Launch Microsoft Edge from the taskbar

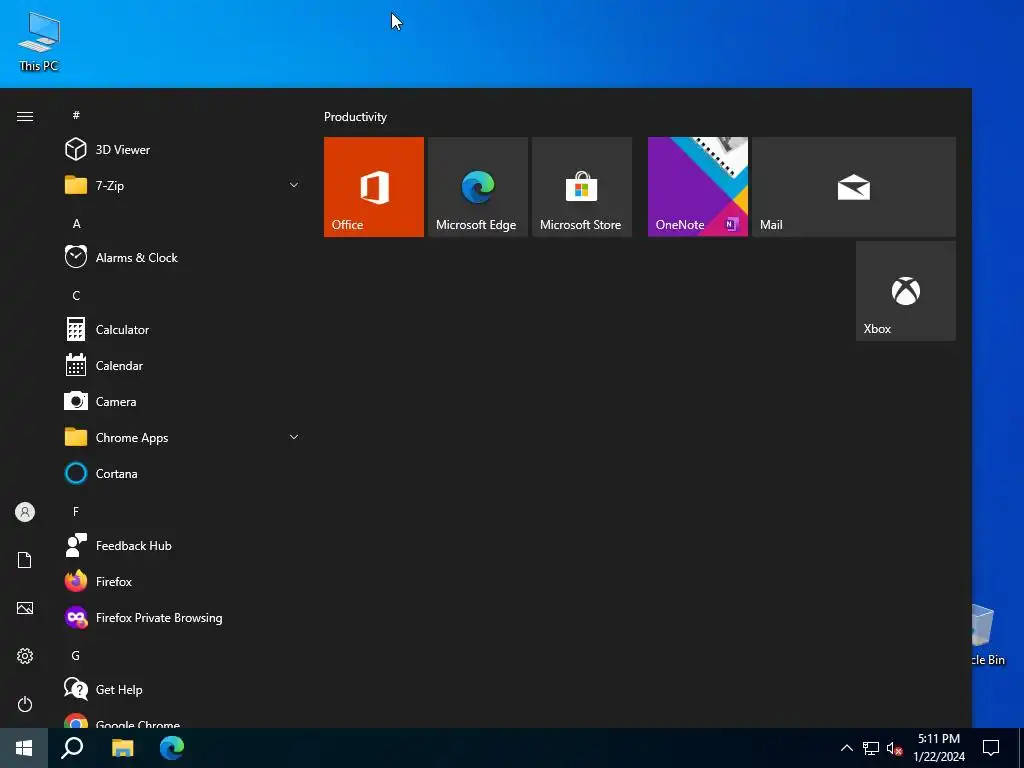point(172,748)
